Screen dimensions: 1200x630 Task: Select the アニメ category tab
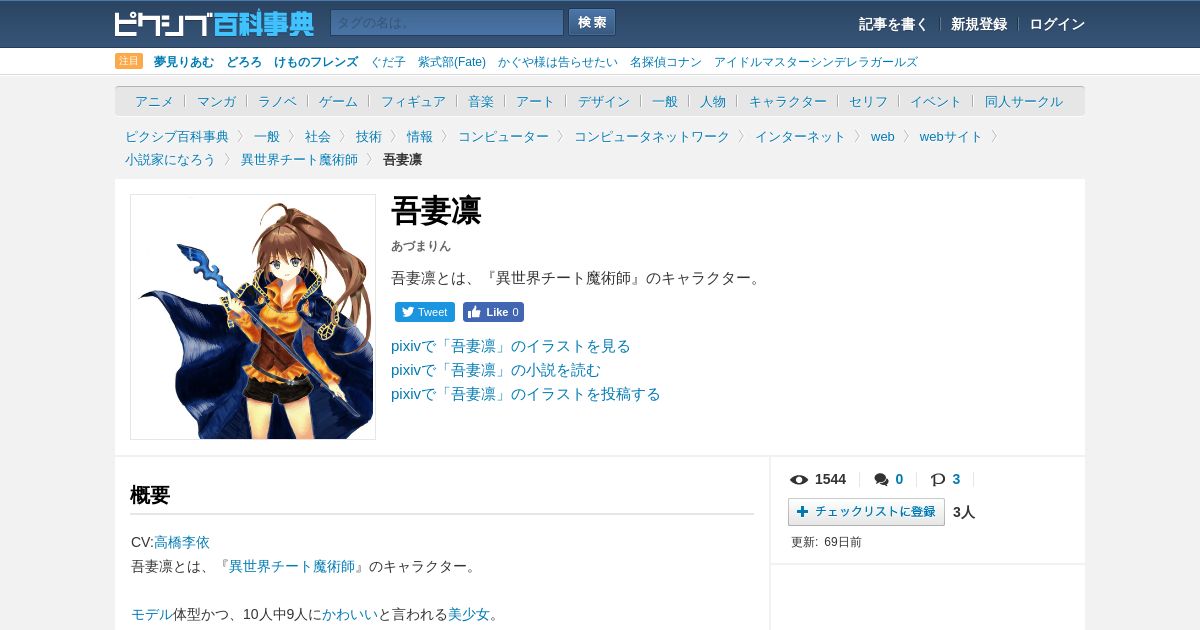154,101
